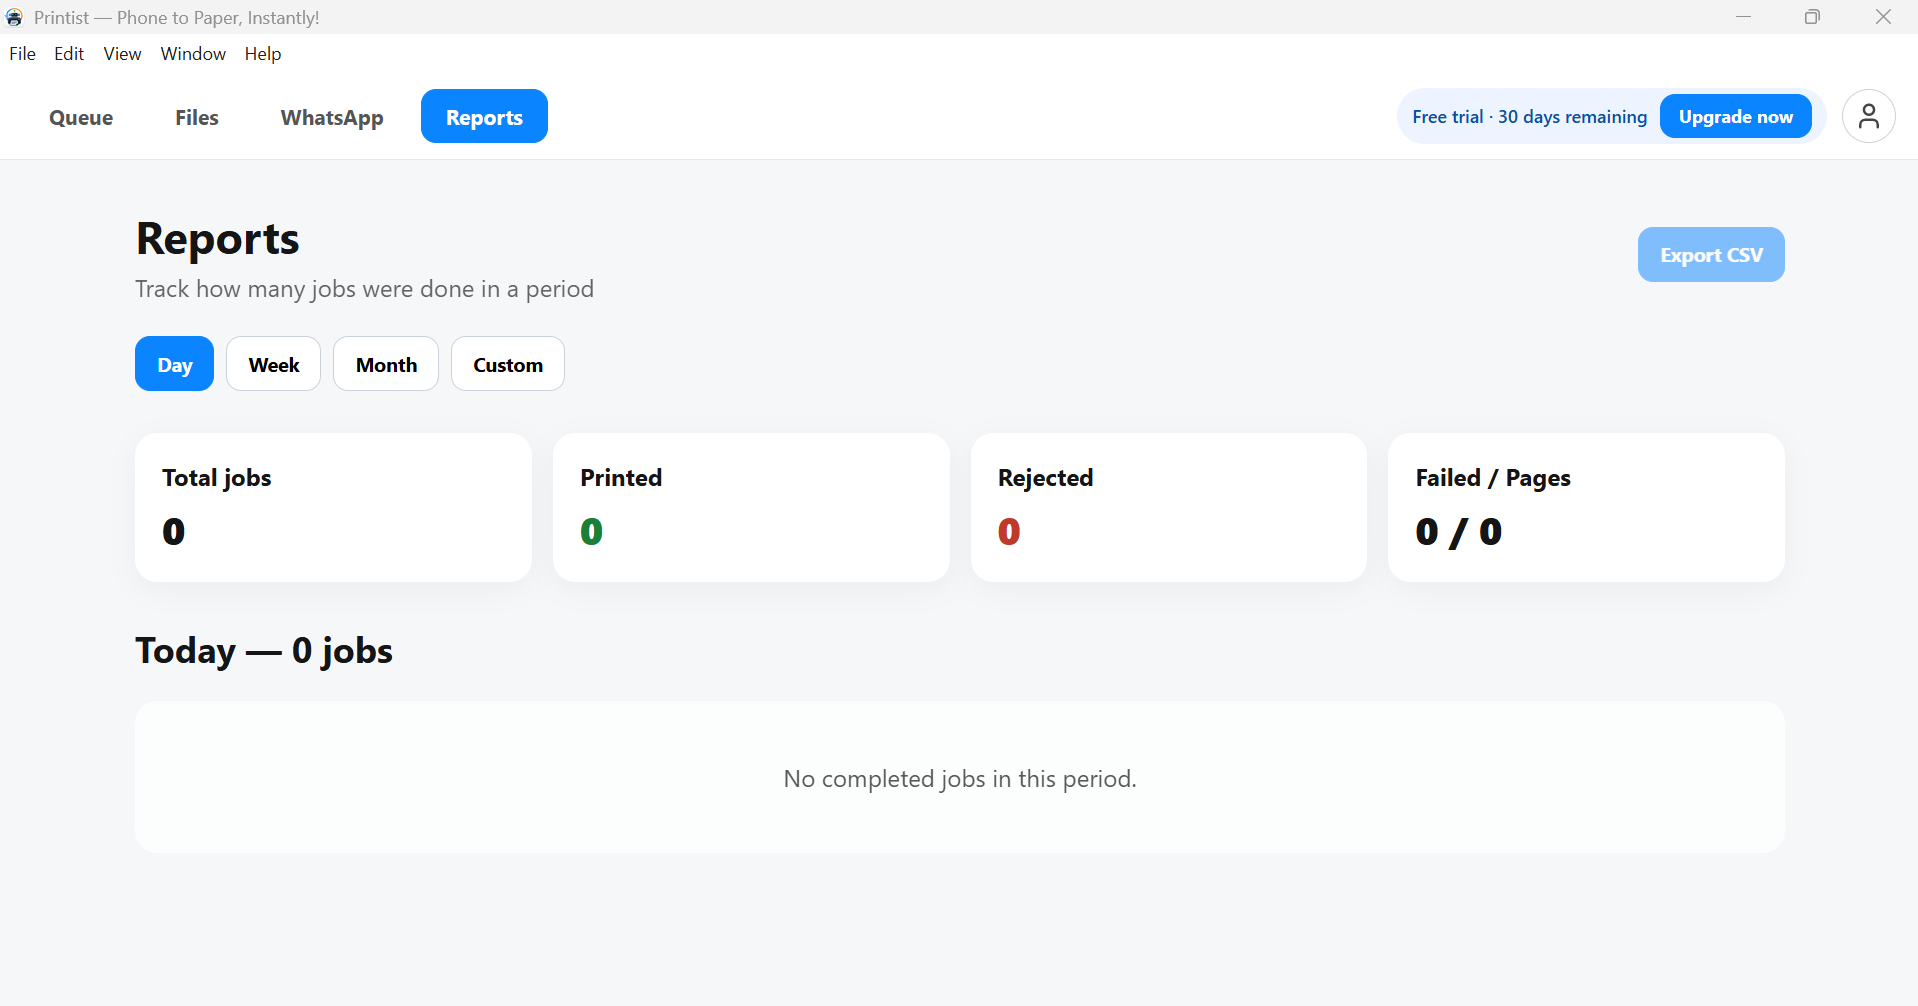
Task: Minimize the Printist window
Action: click(1743, 17)
